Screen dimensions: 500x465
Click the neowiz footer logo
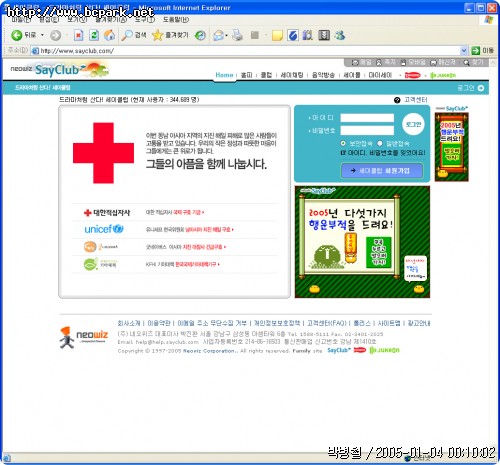[x=84, y=337]
